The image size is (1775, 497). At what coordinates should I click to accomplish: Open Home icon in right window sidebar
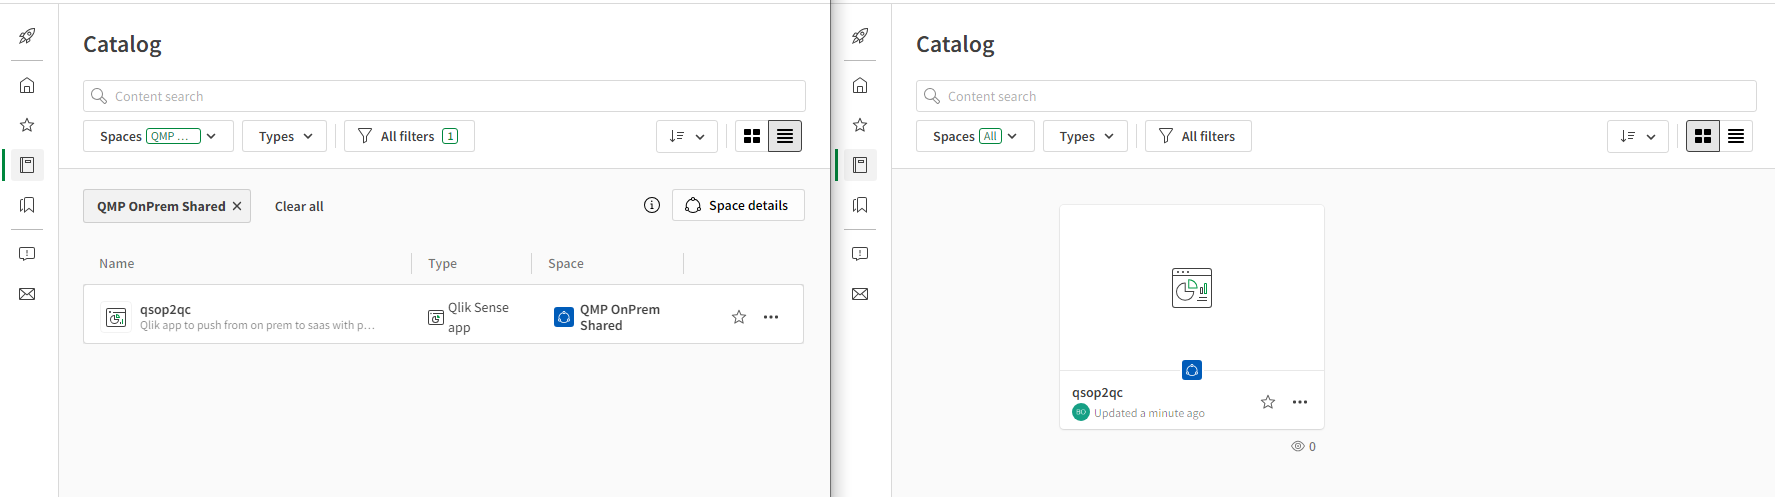click(860, 85)
